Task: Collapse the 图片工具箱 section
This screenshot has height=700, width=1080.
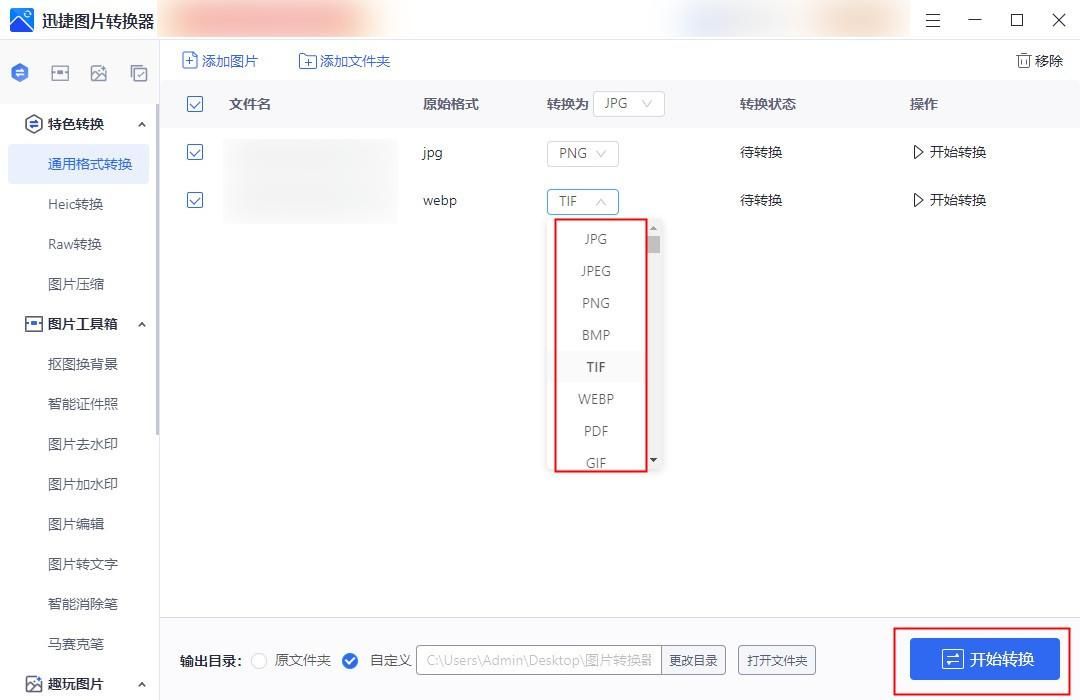Action: coord(142,325)
